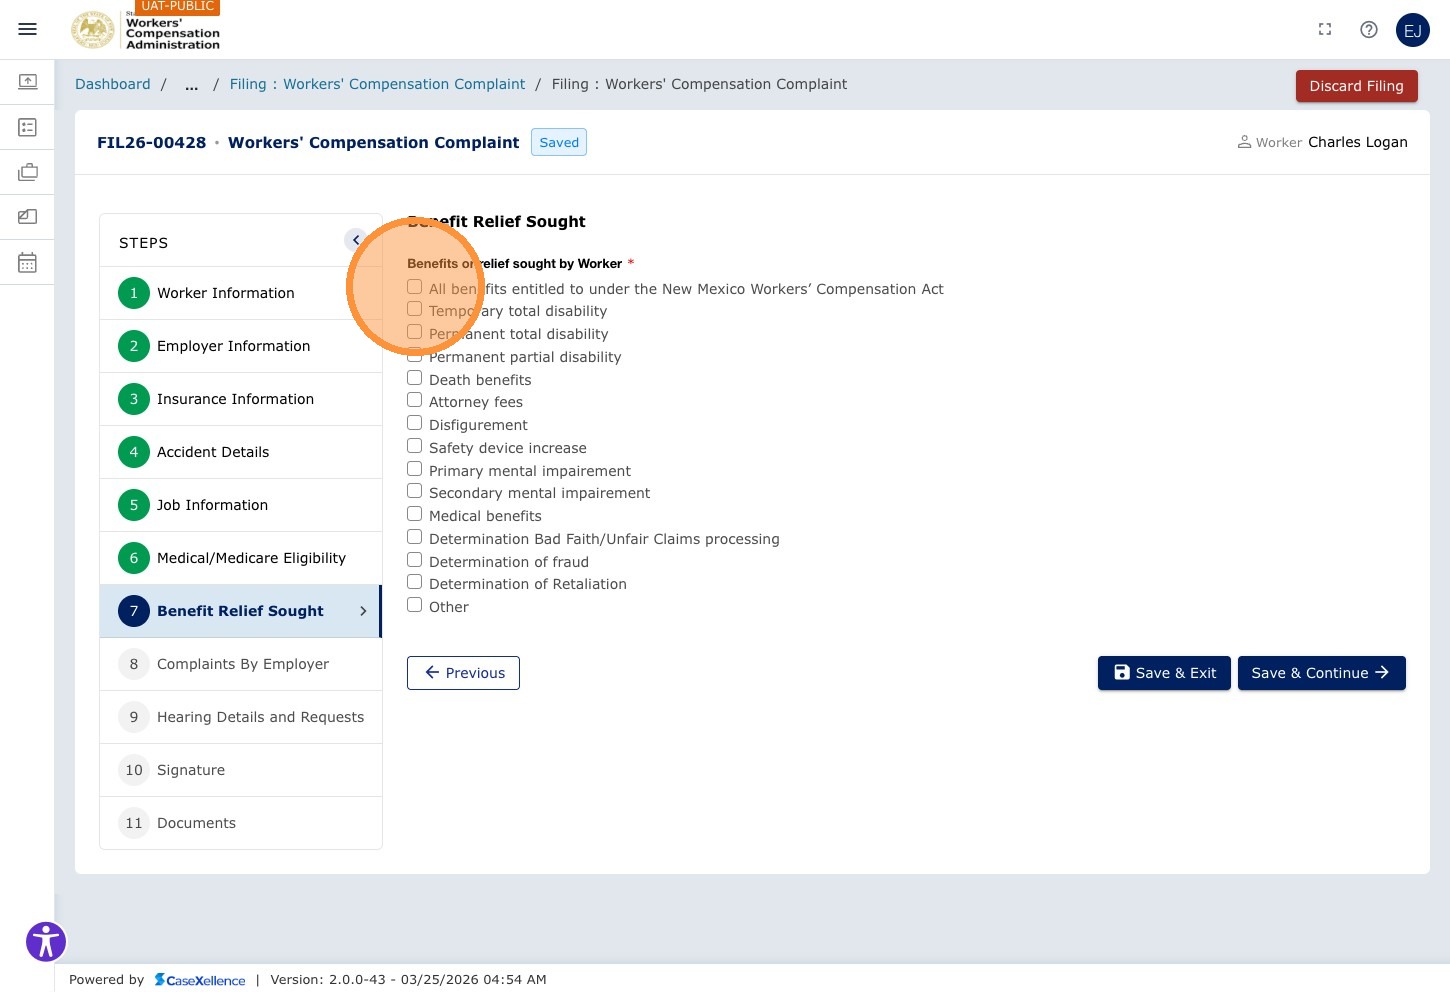The image size is (1450, 992).
Task: Open the calendar icon in sidebar
Action: [x=27, y=262]
